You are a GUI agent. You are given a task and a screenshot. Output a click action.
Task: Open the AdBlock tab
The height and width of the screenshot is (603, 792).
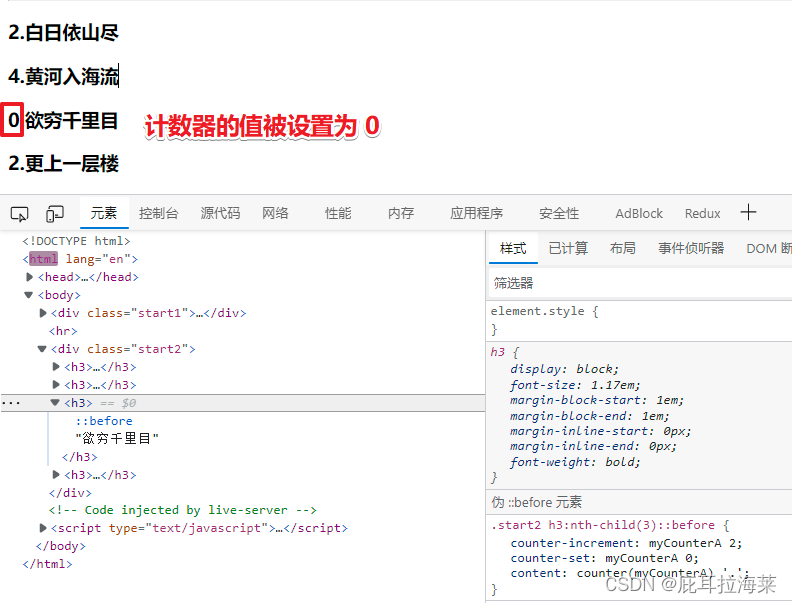[638, 214]
